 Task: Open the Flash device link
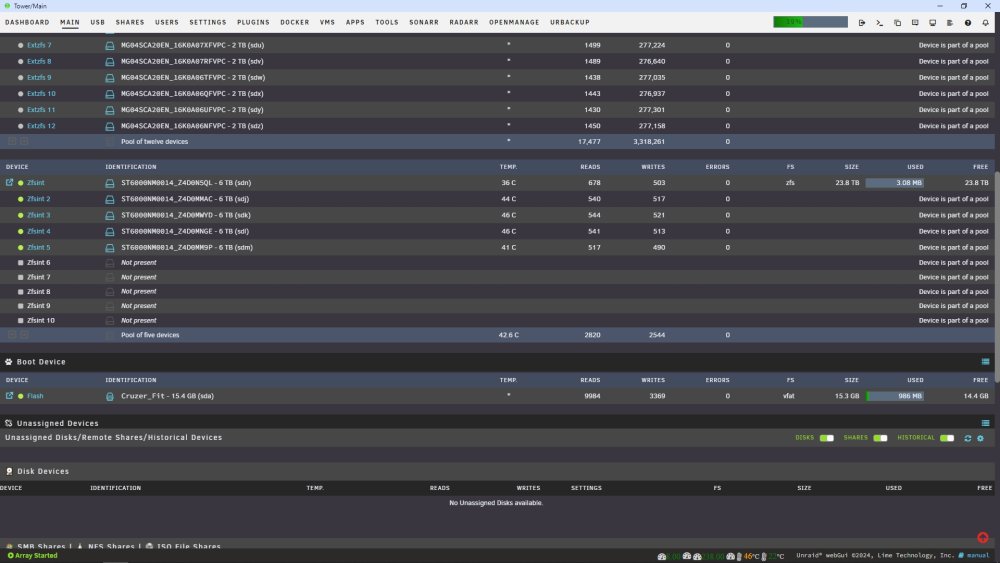pyautogui.click(x=35, y=396)
